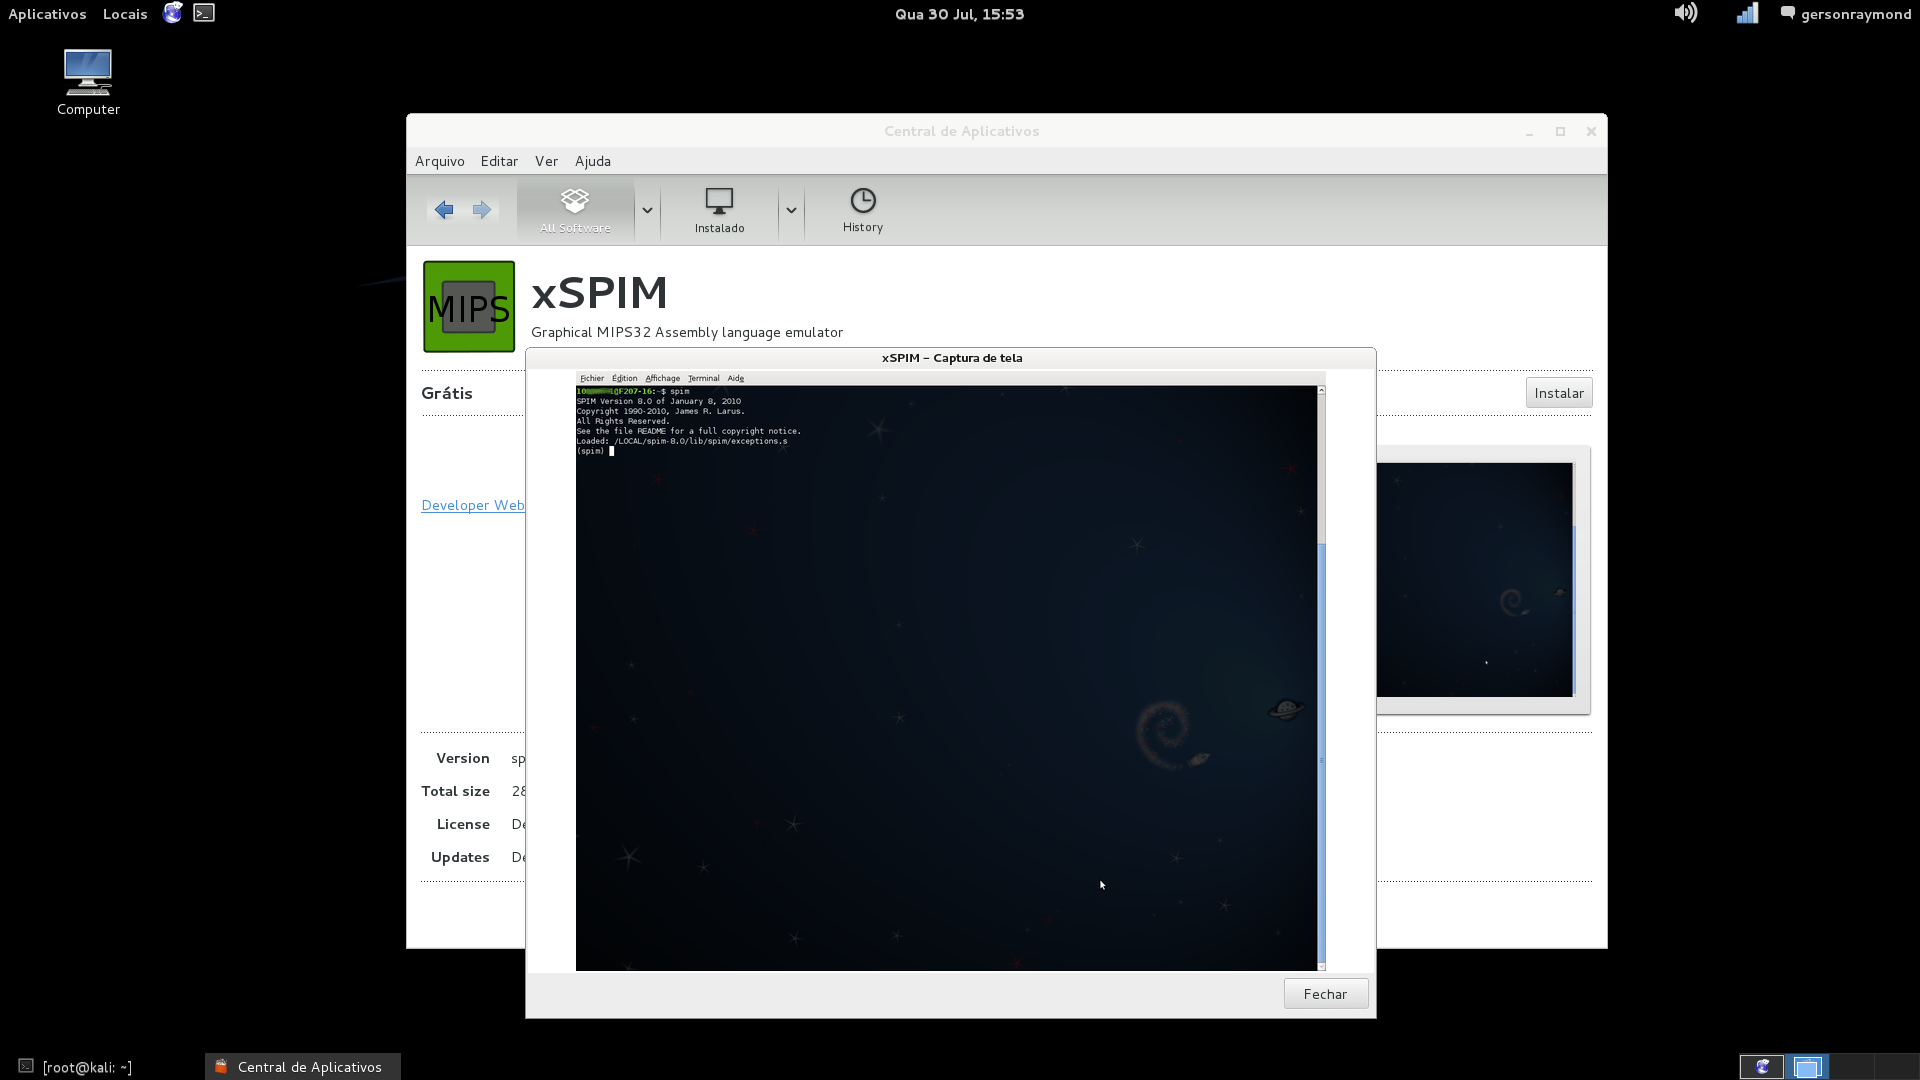Click the Fechar button in screenshot dialog
The image size is (1920, 1080).
pyautogui.click(x=1326, y=994)
